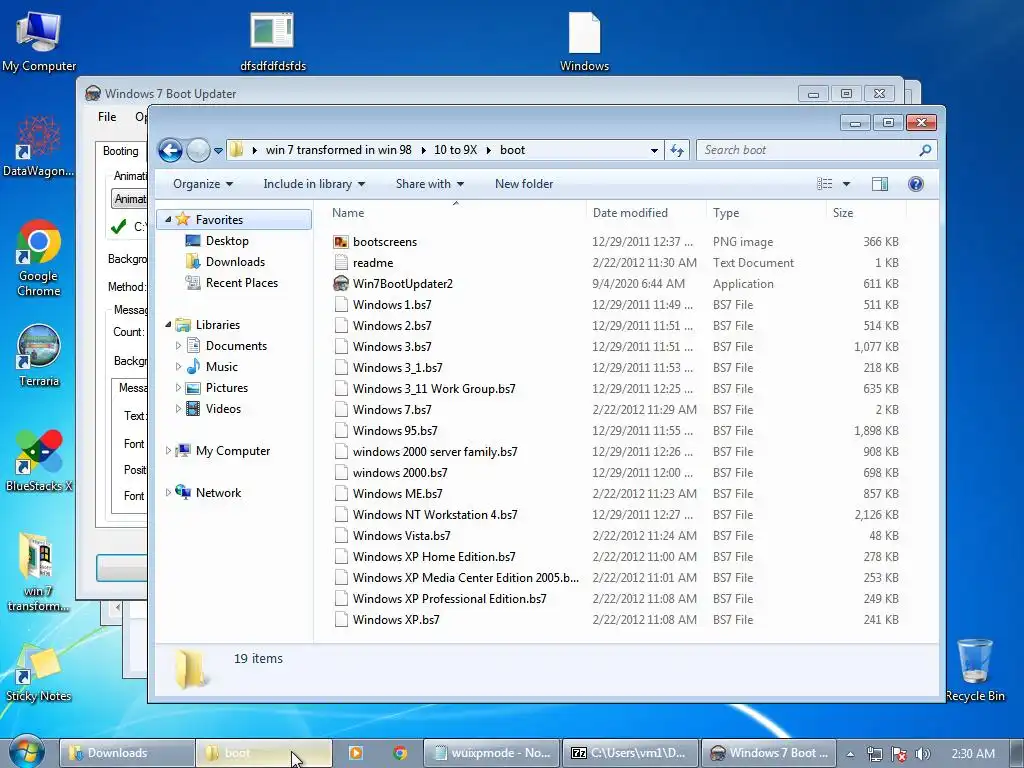Open the Google Chrome desktop shortcut
This screenshot has width=1024, height=768.
(x=39, y=259)
